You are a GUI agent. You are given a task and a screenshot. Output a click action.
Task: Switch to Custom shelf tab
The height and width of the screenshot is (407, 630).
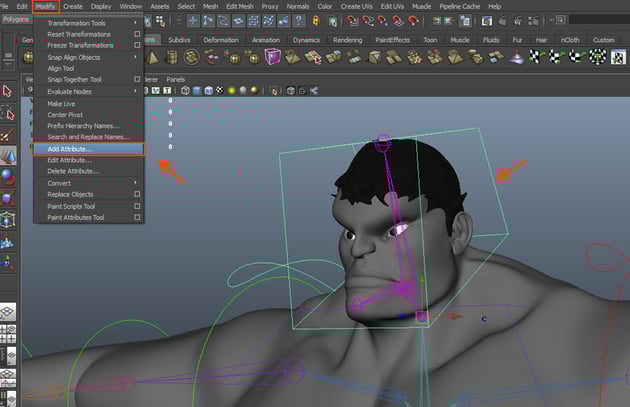tap(603, 40)
